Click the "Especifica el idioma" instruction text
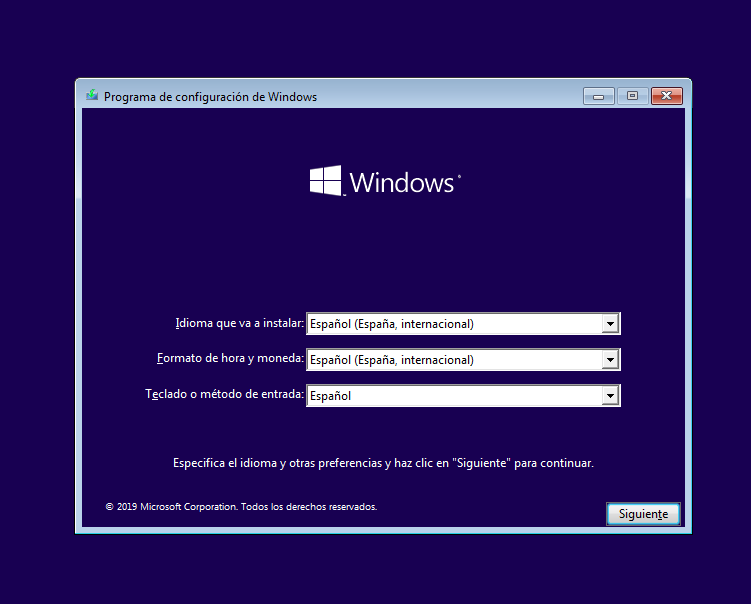The height and width of the screenshot is (604, 751). pos(383,464)
